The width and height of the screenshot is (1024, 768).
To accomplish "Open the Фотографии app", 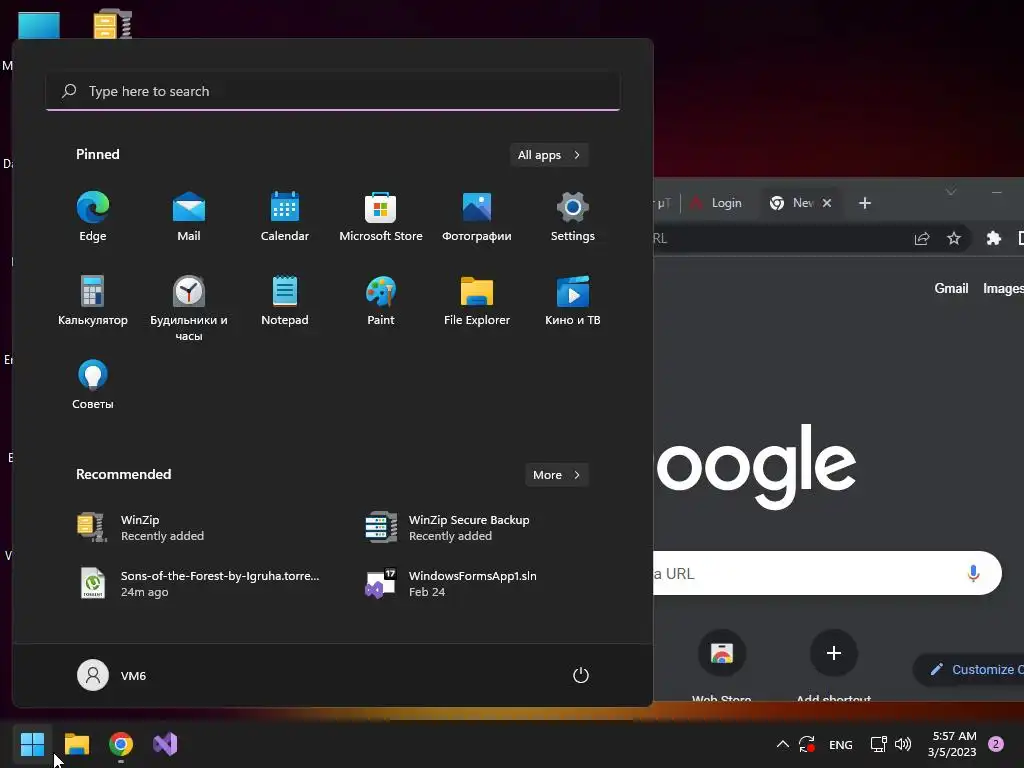I will 477,217.
